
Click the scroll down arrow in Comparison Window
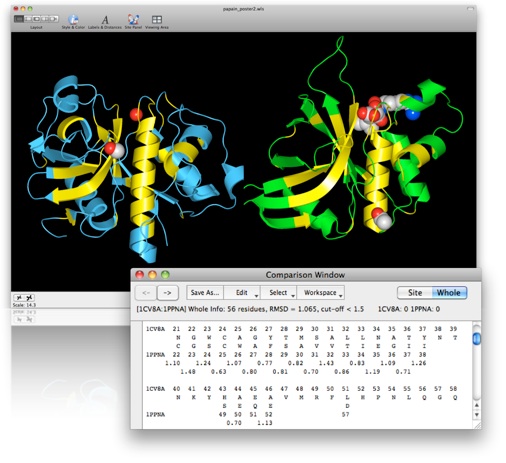coord(477,415)
